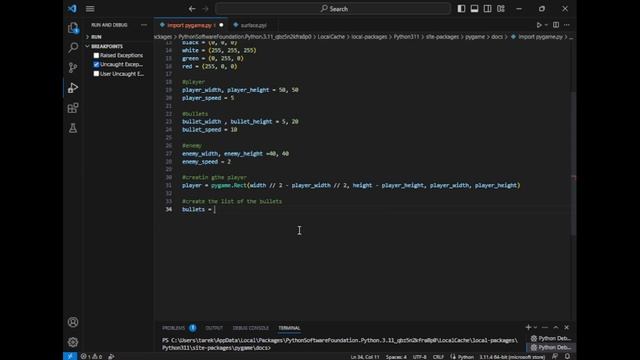Click the unsaved dot on import pygame.py tab

[x=221, y=25]
